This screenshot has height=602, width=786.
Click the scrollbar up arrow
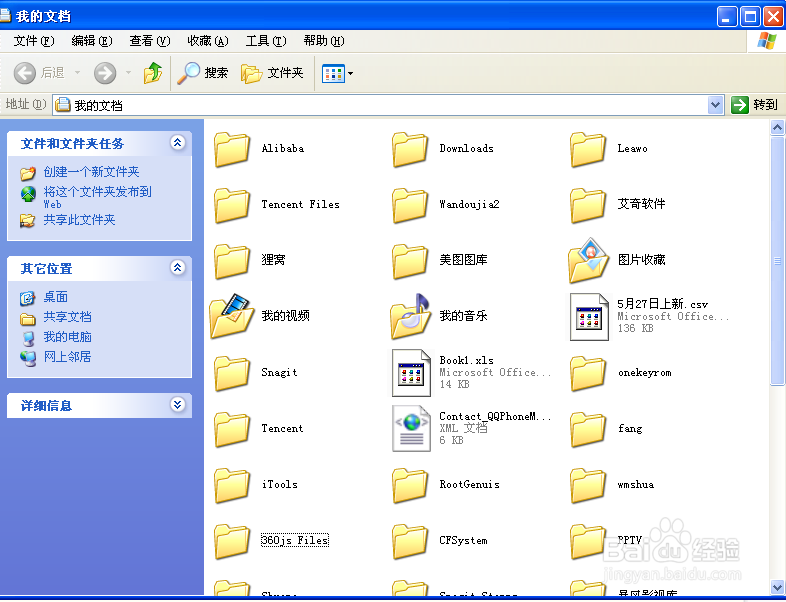(777, 128)
